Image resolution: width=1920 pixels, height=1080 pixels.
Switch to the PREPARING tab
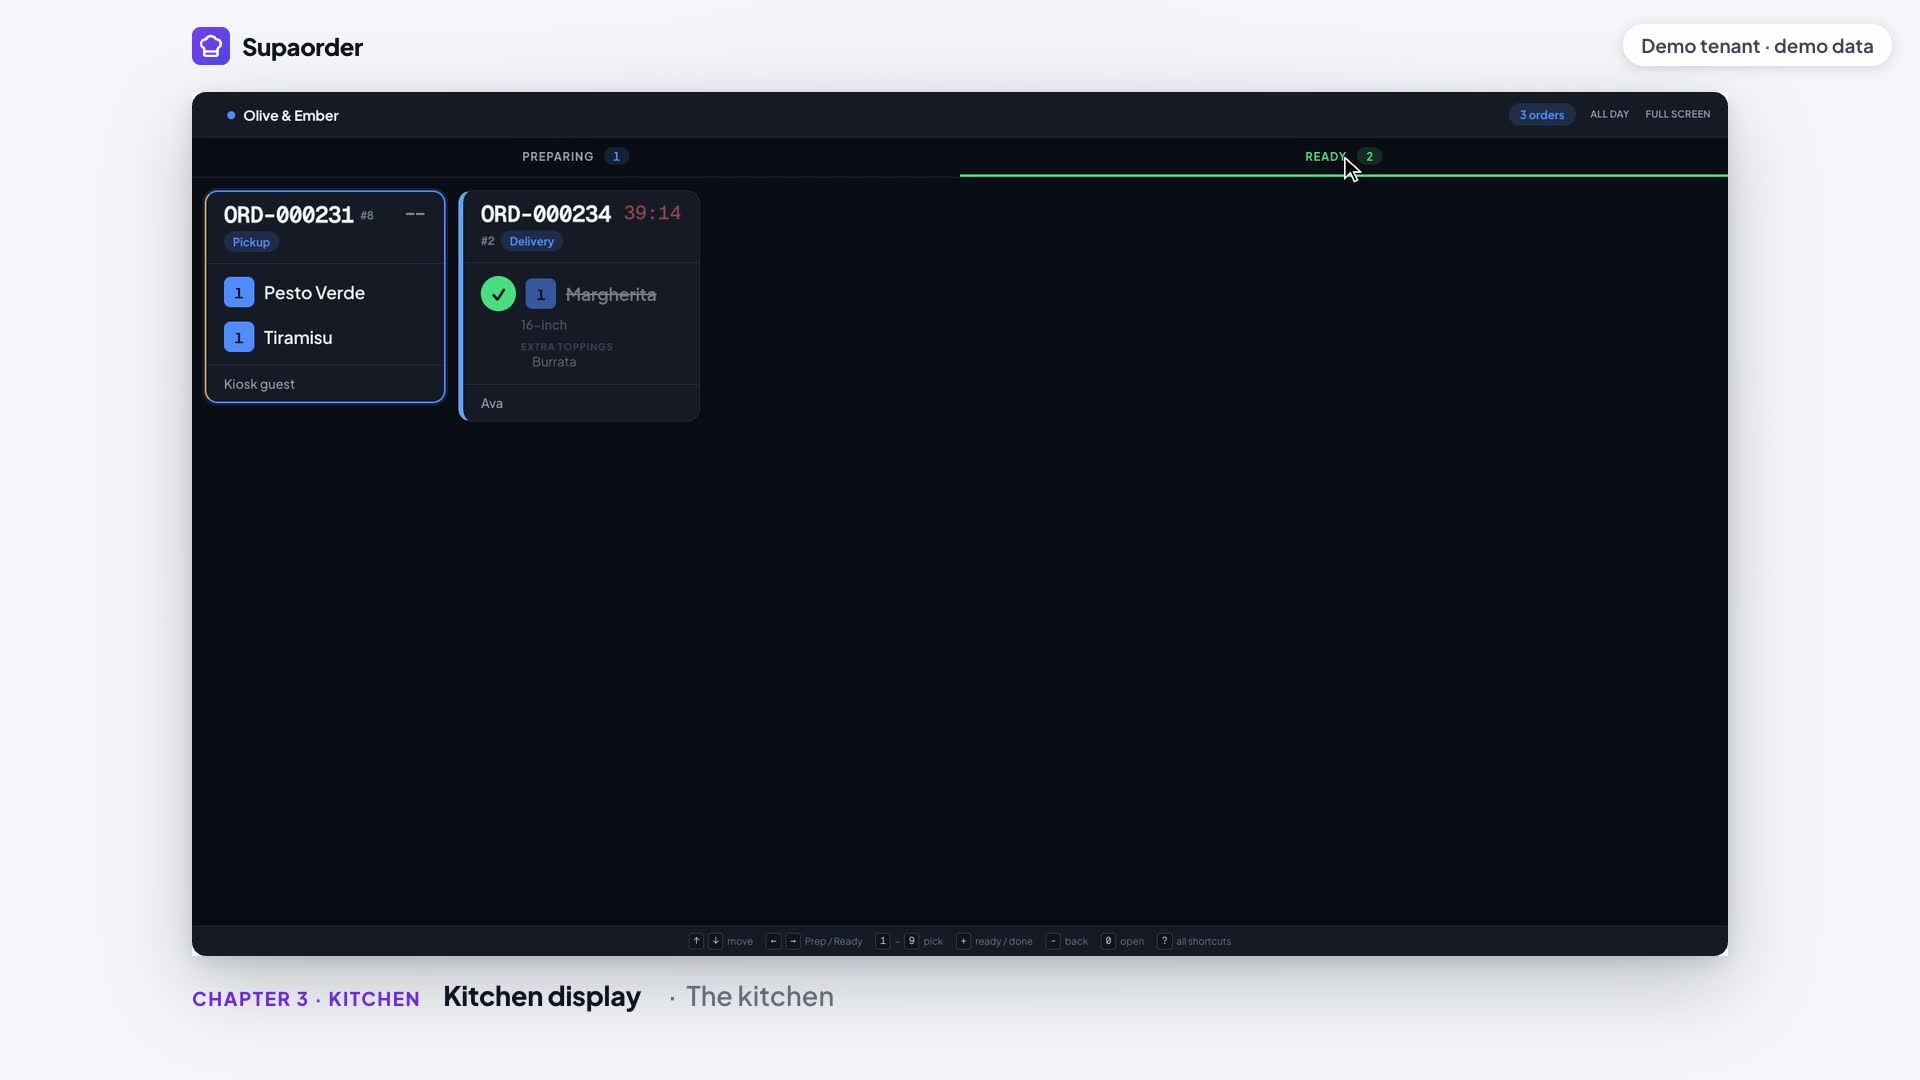[575, 157]
